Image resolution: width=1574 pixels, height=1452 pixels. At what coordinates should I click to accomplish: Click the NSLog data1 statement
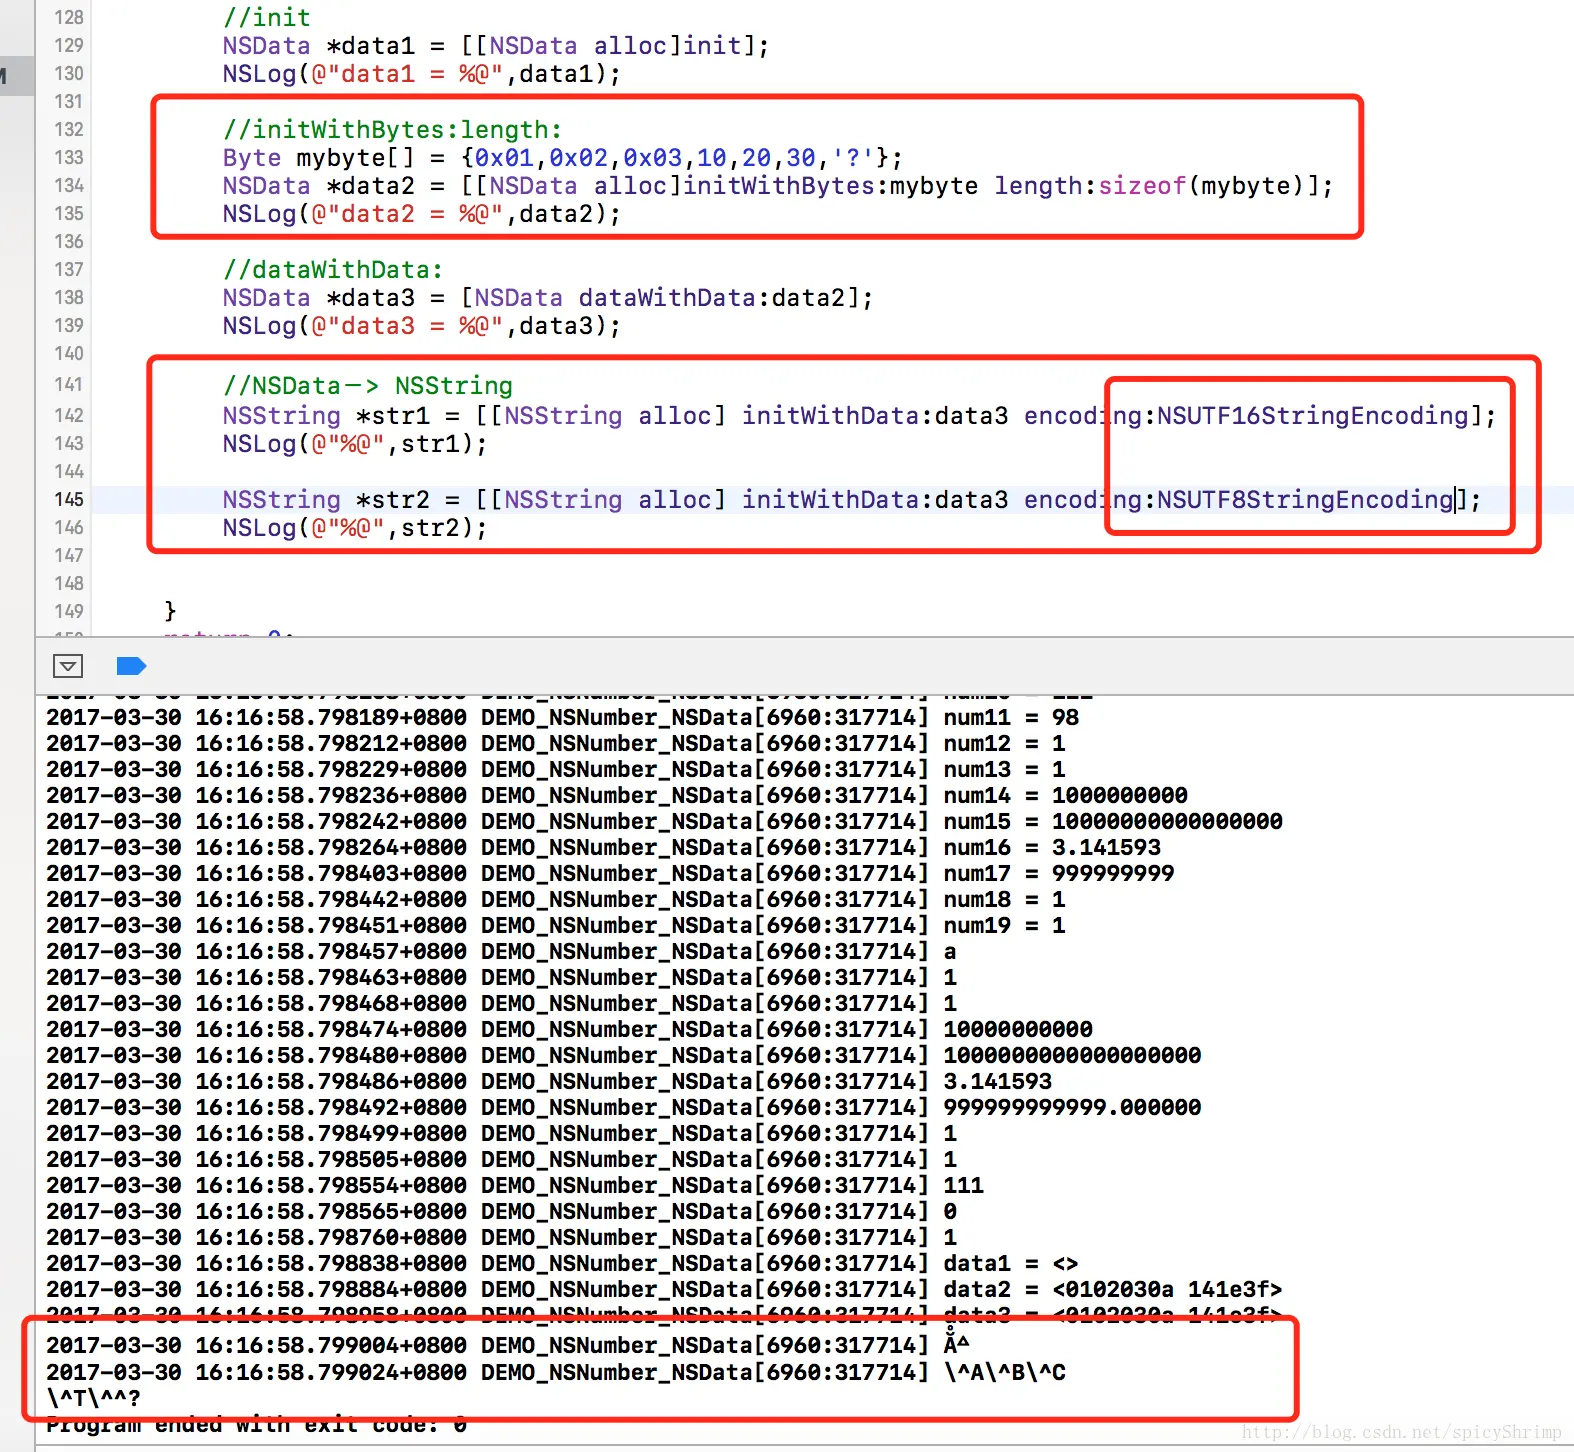[421, 73]
